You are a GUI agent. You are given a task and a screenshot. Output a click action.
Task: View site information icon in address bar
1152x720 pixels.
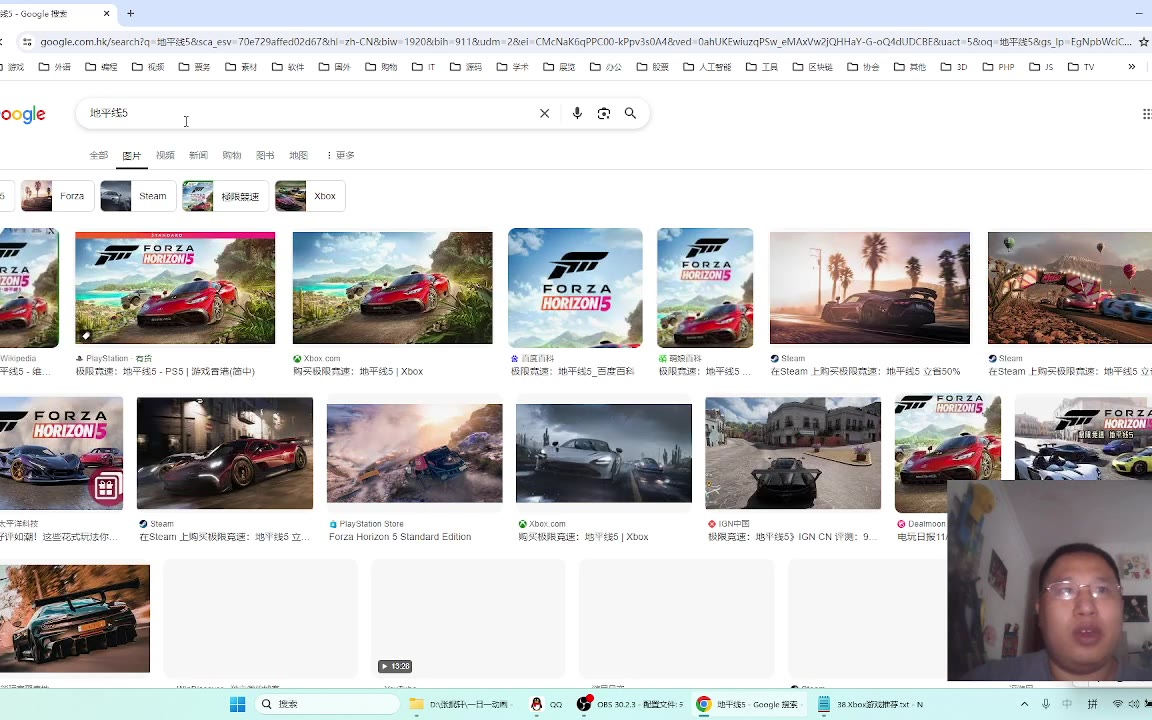click(x=27, y=42)
